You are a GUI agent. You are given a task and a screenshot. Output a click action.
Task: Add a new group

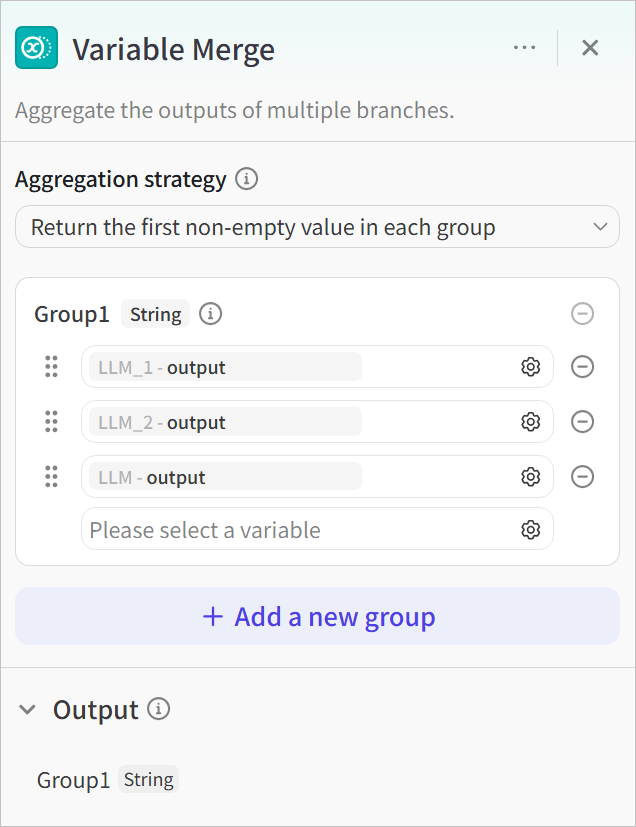click(317, 616)
